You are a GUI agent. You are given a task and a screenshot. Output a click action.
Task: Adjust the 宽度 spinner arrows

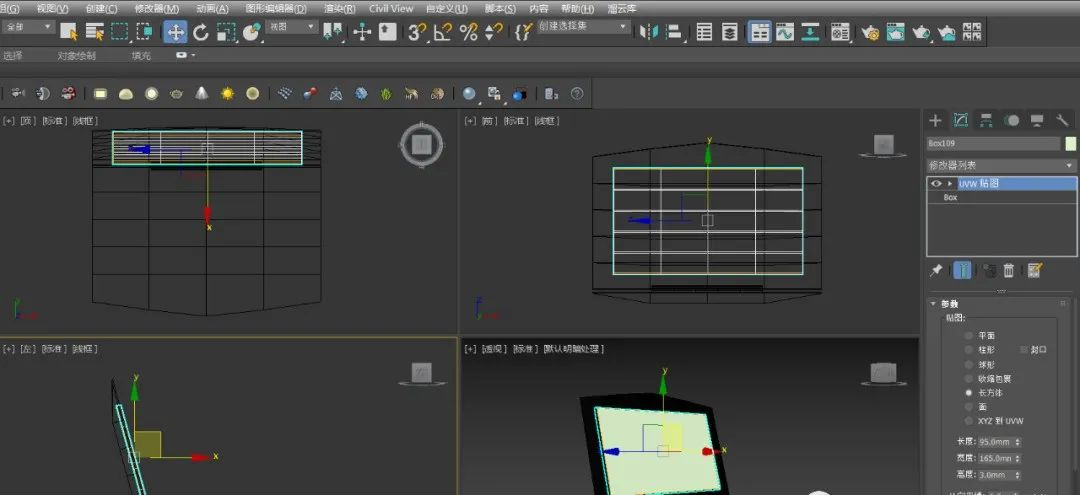click(x=1018, y=458)
